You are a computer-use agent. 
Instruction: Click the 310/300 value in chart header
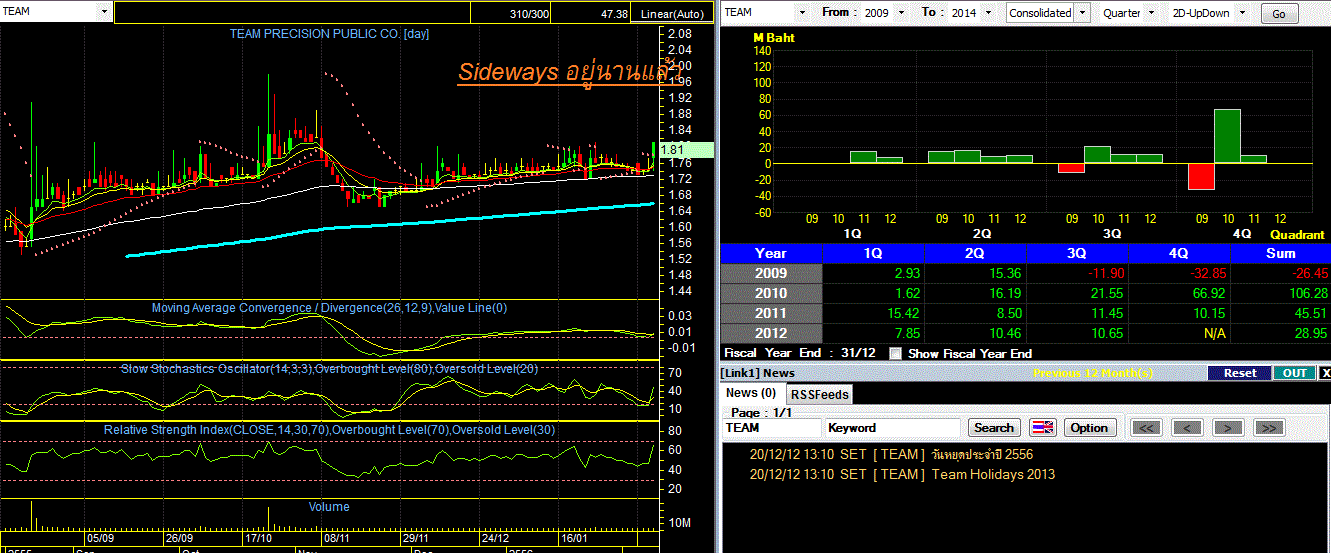[529, 14]
